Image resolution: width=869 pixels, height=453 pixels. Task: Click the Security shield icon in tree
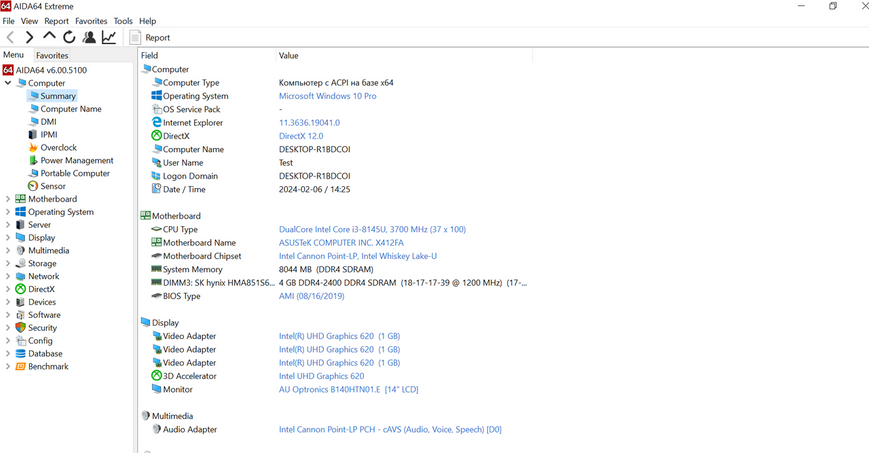(21, 328)
